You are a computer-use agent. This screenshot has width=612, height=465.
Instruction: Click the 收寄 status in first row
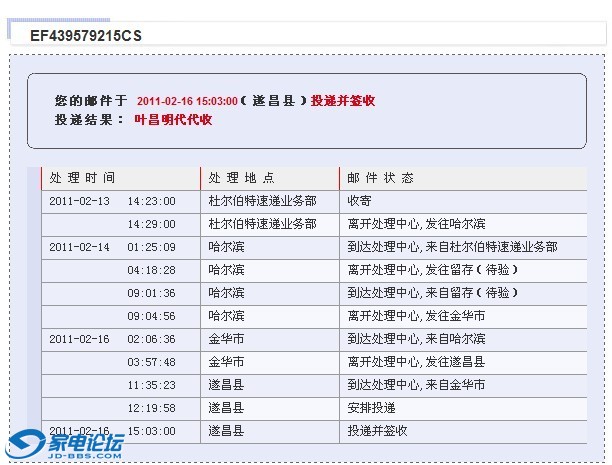point(358,201)
